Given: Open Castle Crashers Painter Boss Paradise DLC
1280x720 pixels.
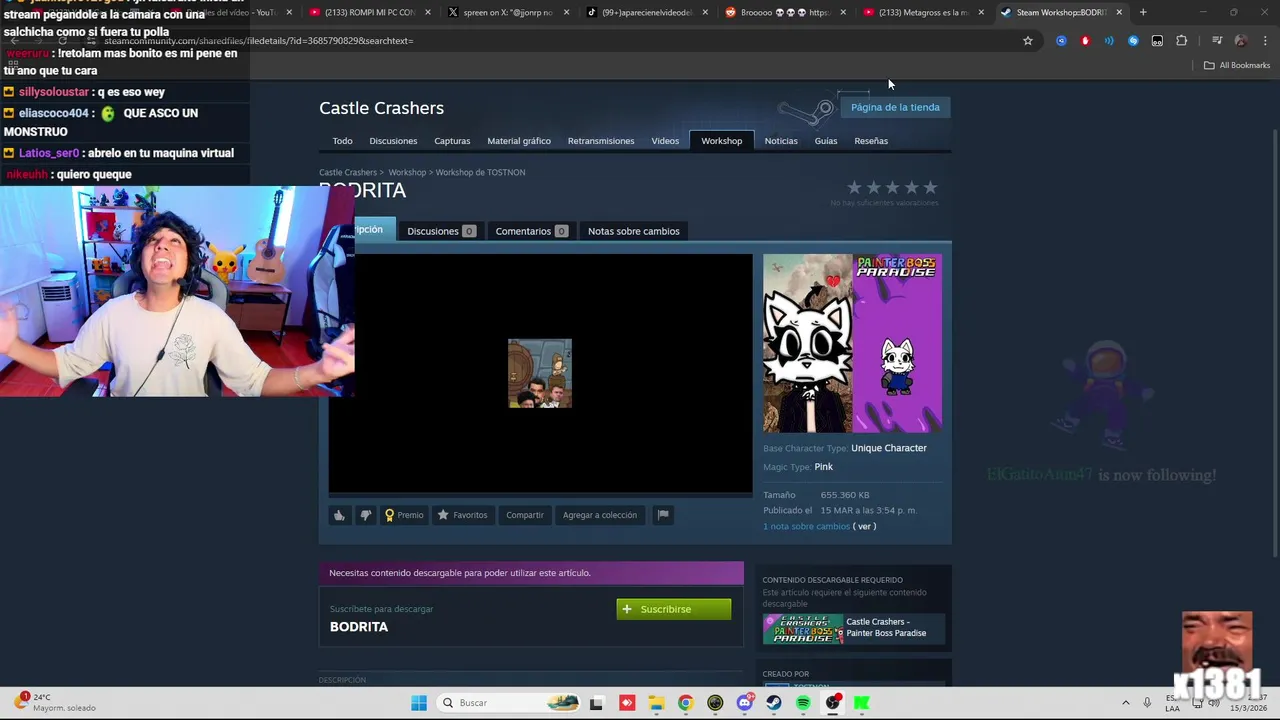Looking at the screenshot, I should (853, 628).
